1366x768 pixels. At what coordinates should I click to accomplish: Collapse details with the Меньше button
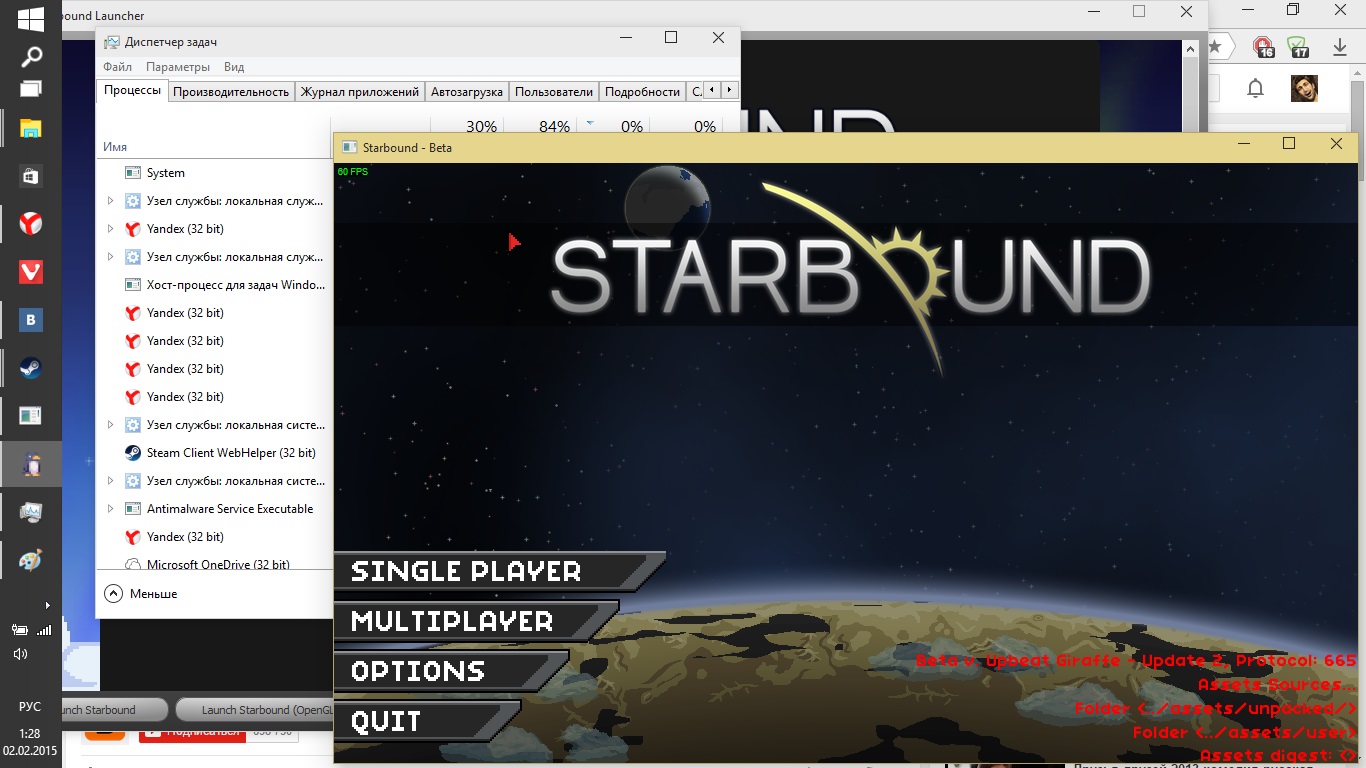click(x=141, y=594)
